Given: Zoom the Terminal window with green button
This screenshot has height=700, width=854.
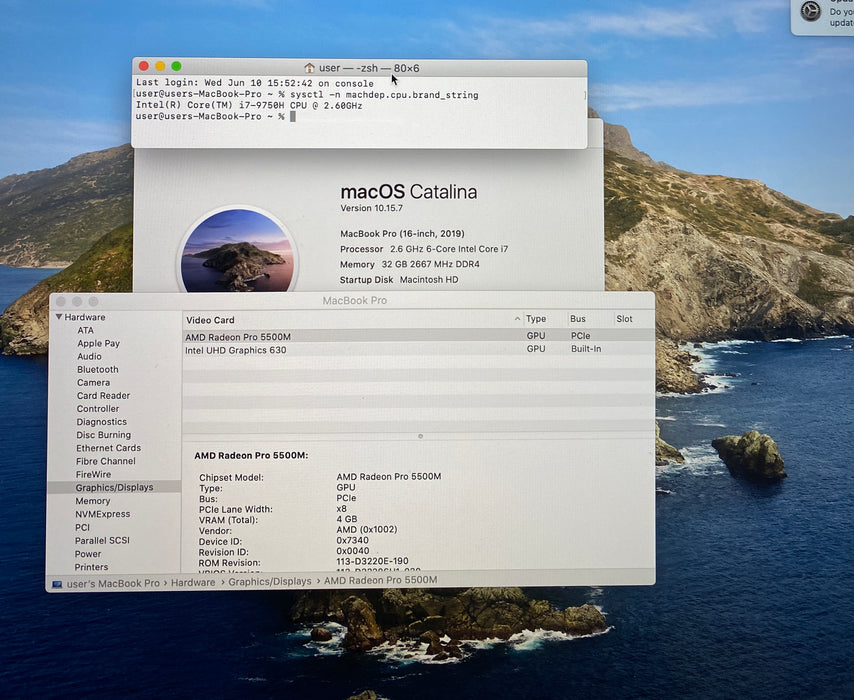Looking at the screenshot, I should [176, 66].
